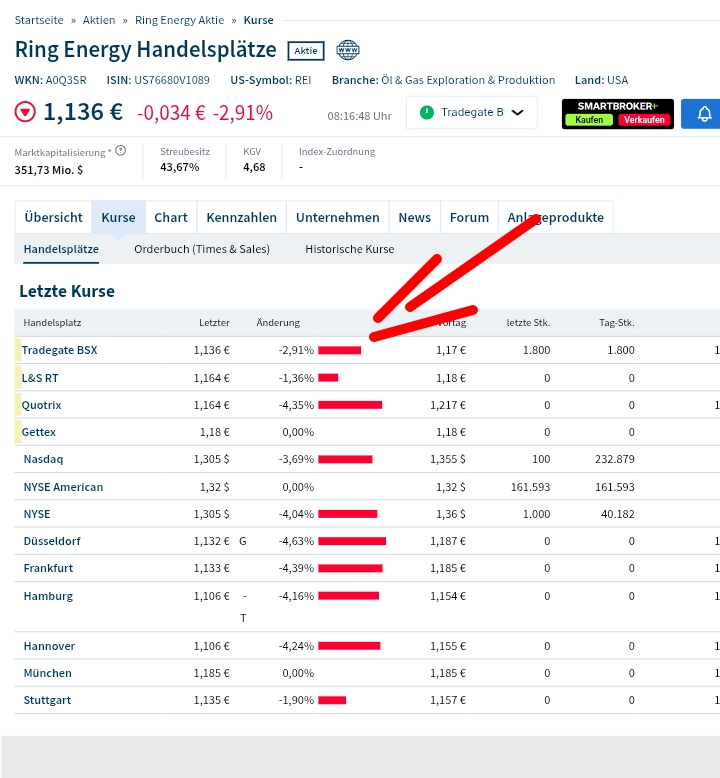Switch to the Übersicht tab
720x778 pixels.
click(x=53, y=217)
